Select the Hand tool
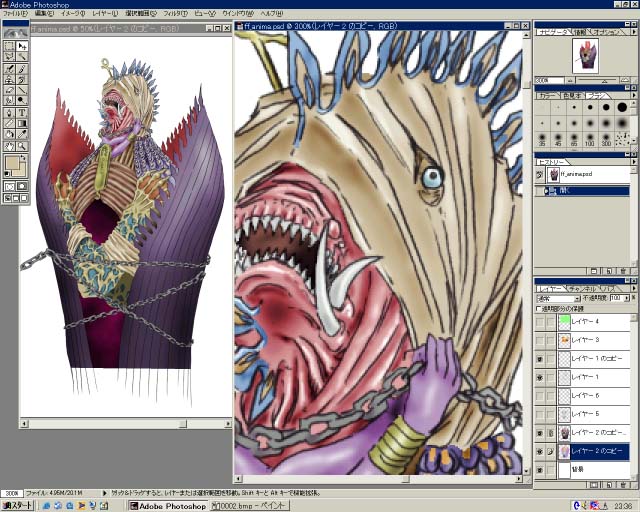This screenshot has width=640, height=512. pos(9,145)
